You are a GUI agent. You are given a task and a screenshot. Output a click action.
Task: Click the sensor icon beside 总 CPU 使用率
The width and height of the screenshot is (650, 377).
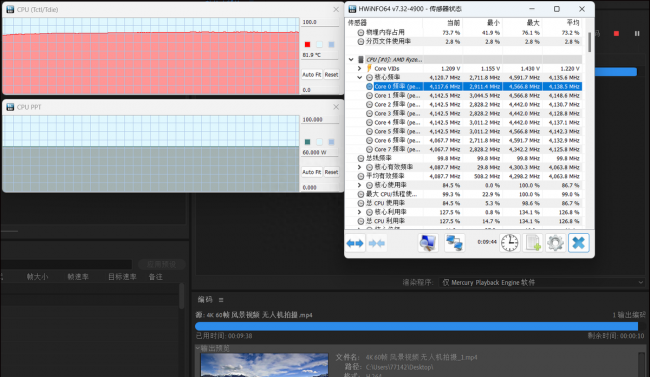(361, 203)
